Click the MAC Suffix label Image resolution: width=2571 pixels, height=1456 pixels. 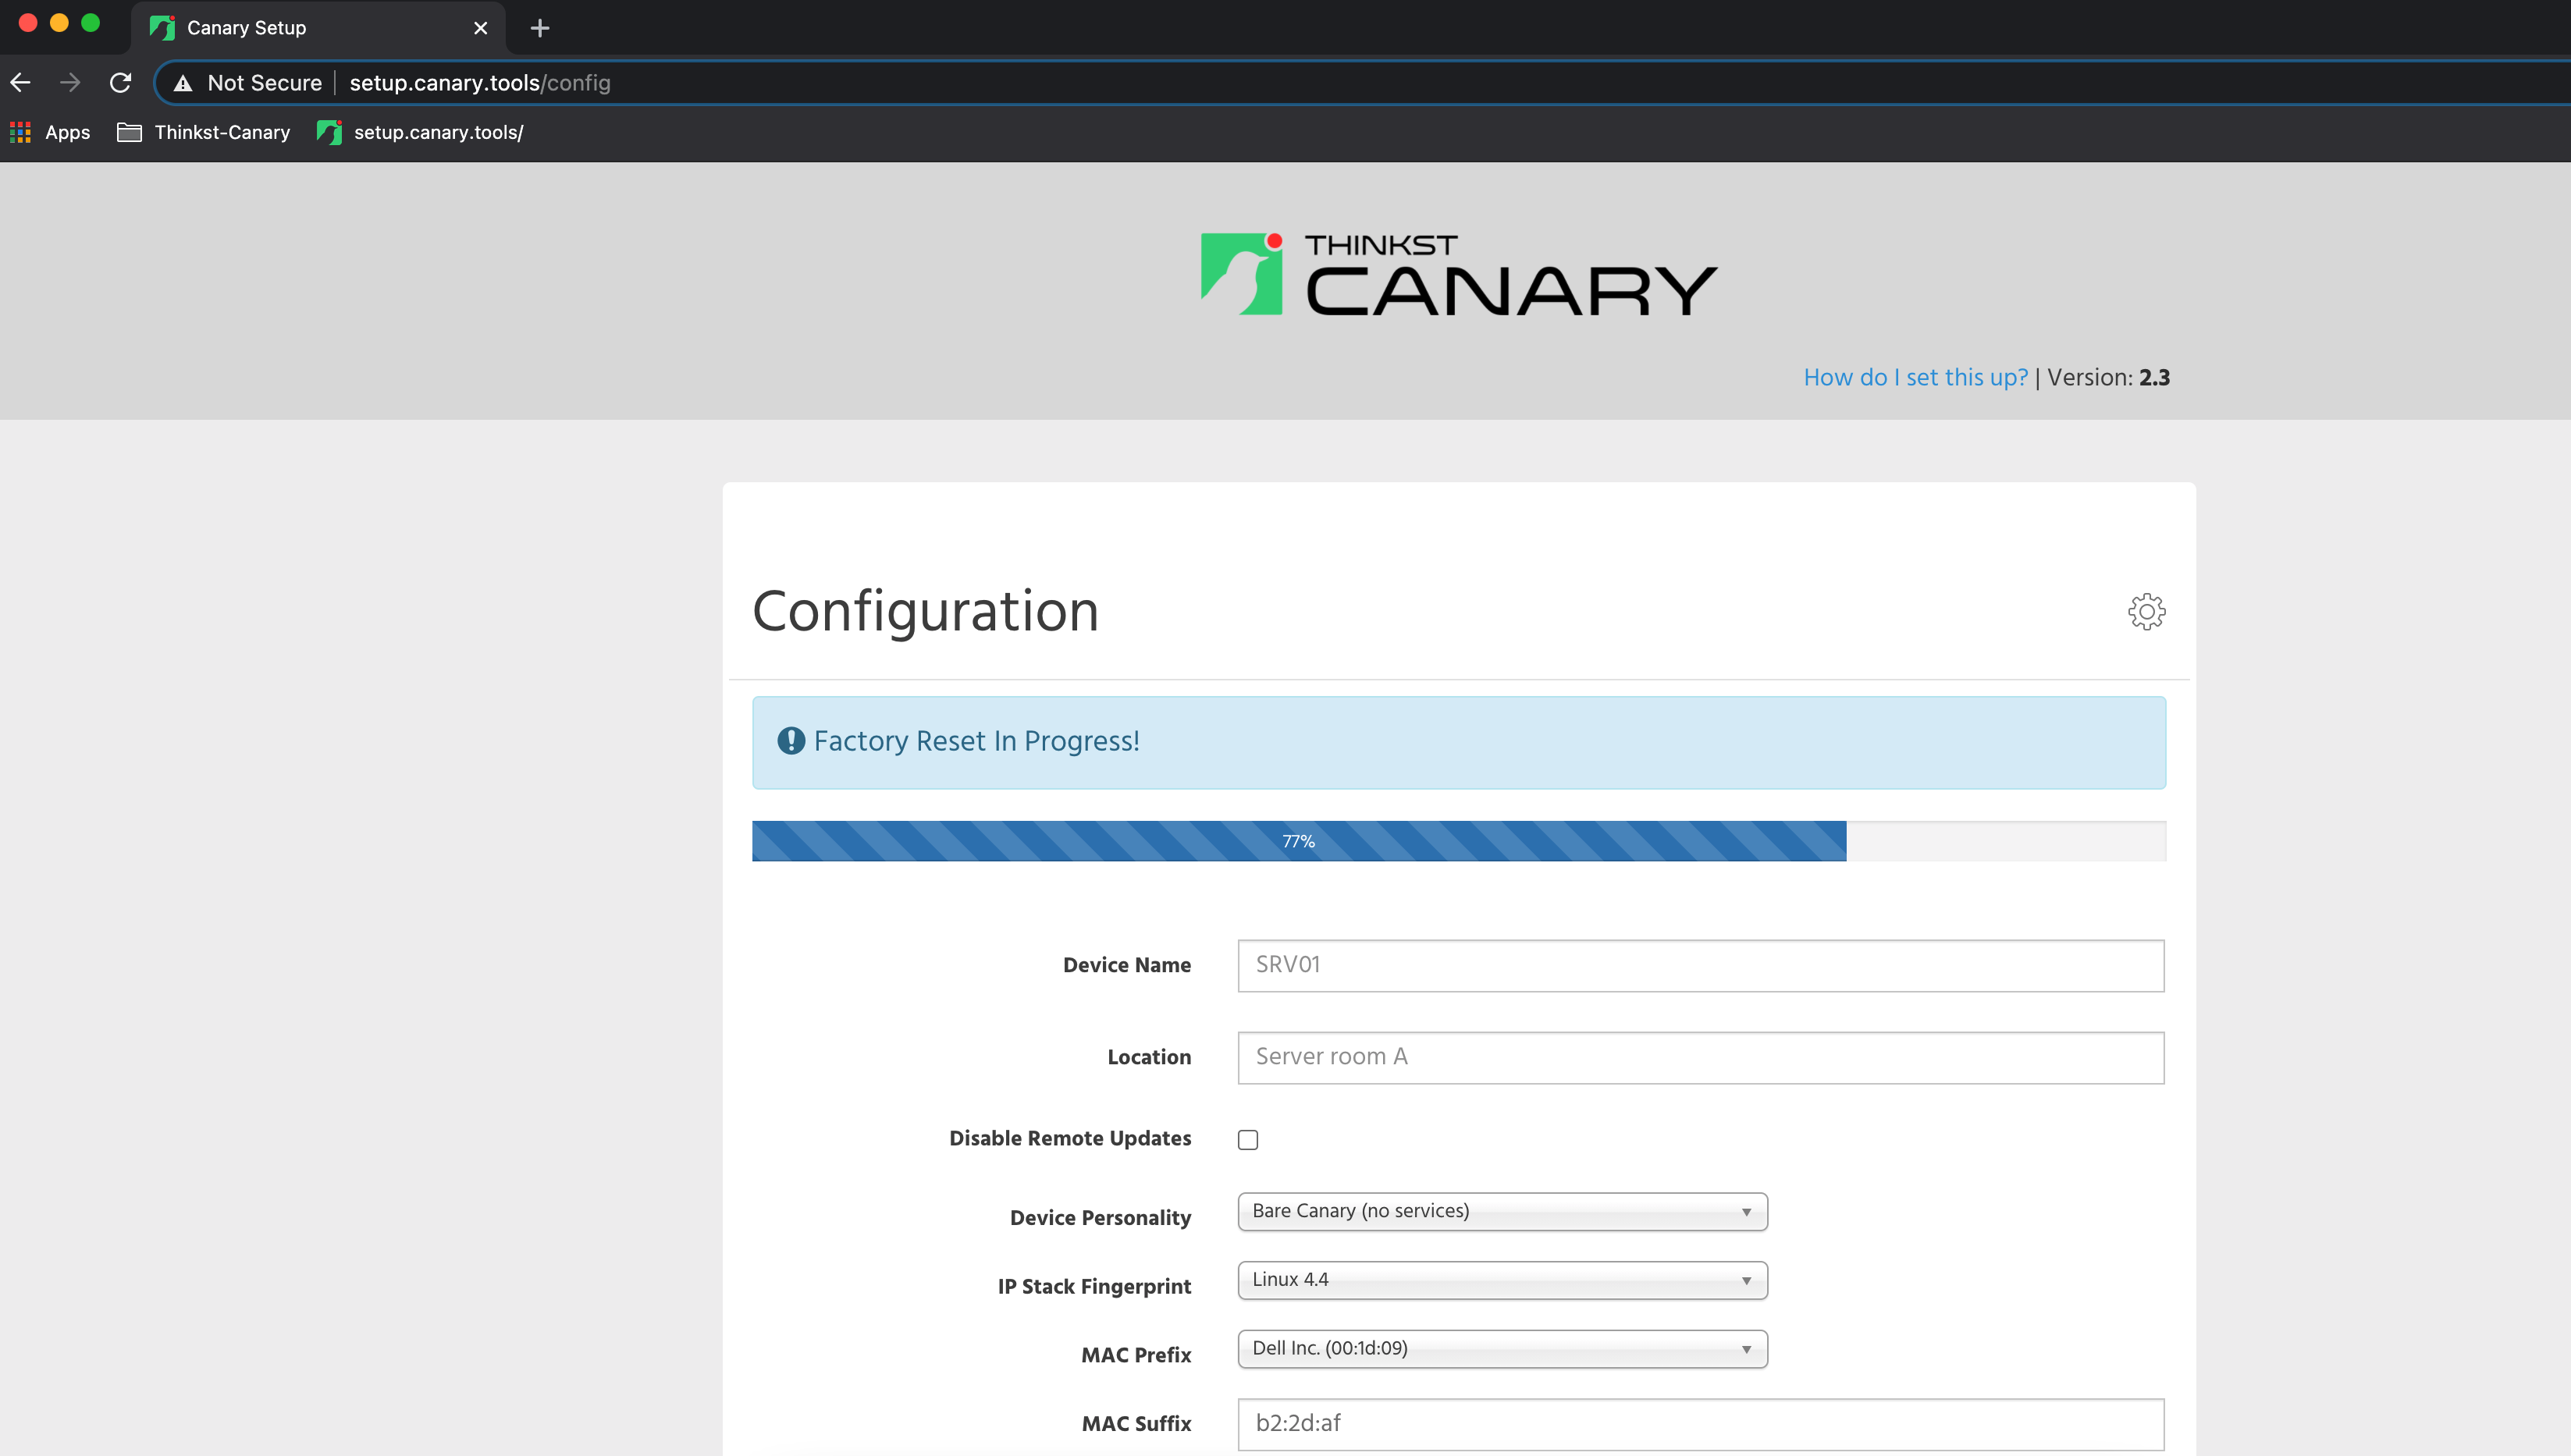(x=1136, y=1423)
